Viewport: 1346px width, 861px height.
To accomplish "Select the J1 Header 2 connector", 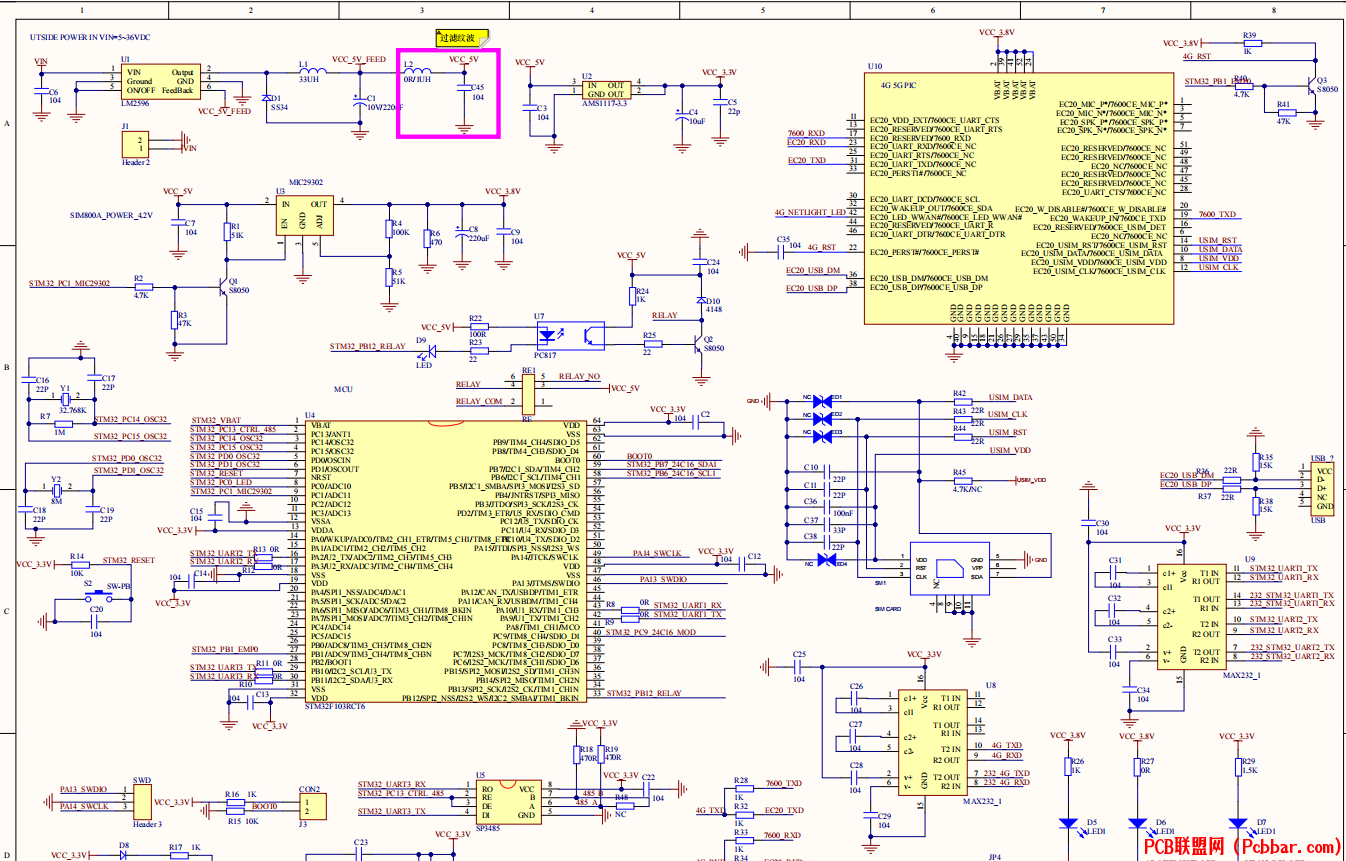I will 143,143.
